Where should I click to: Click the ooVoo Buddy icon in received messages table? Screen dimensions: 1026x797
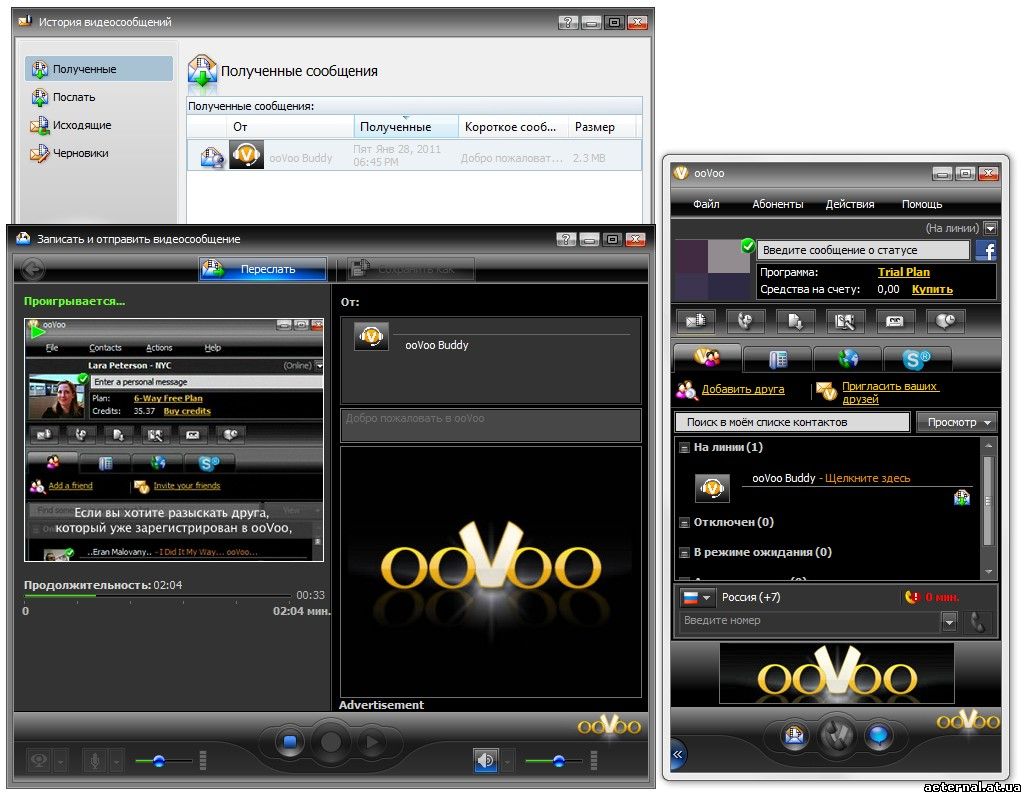(x=247, y=156)
